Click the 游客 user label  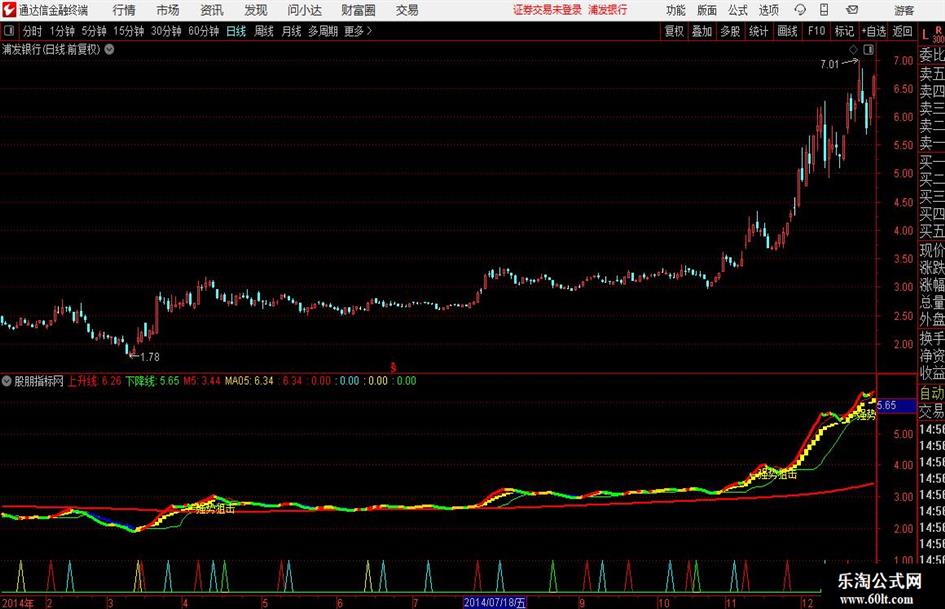pyautogui.click(x=903, y=10)
